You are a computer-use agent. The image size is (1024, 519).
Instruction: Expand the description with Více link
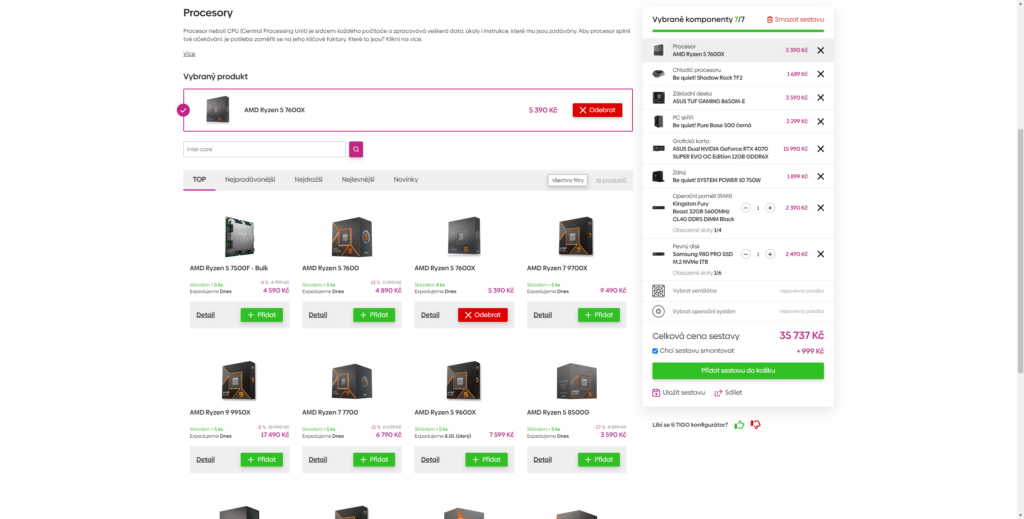tap(189, 54)
